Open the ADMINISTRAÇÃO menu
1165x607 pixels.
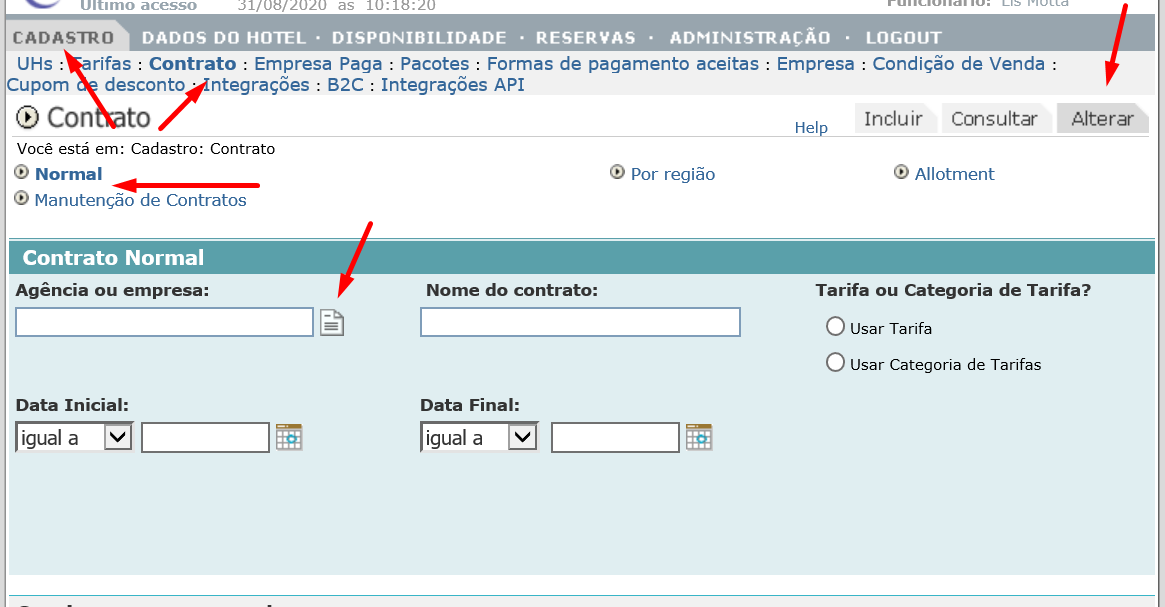point(750,37)
